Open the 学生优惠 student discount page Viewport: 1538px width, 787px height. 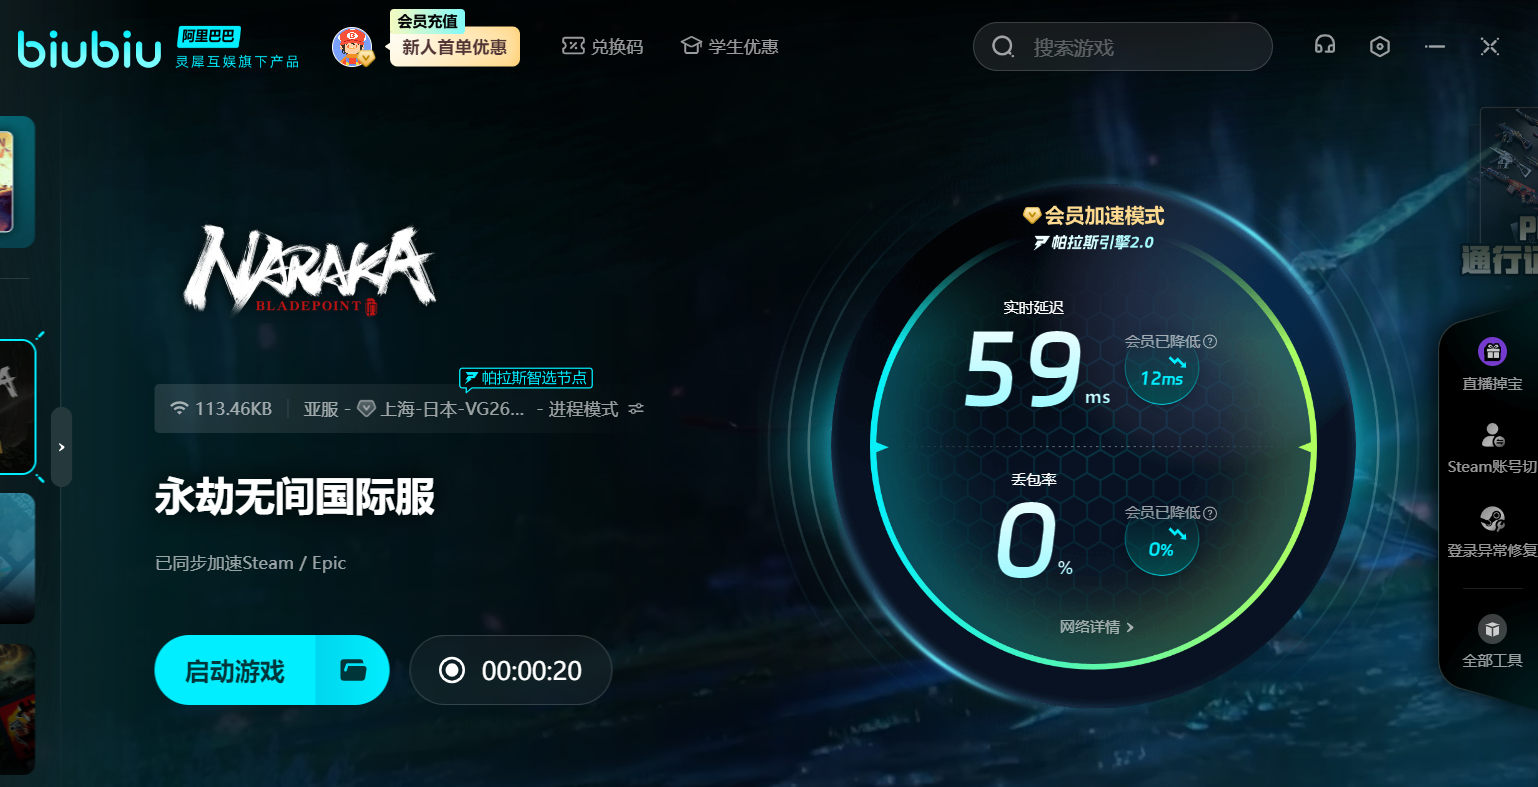click(x=730, y=46)
